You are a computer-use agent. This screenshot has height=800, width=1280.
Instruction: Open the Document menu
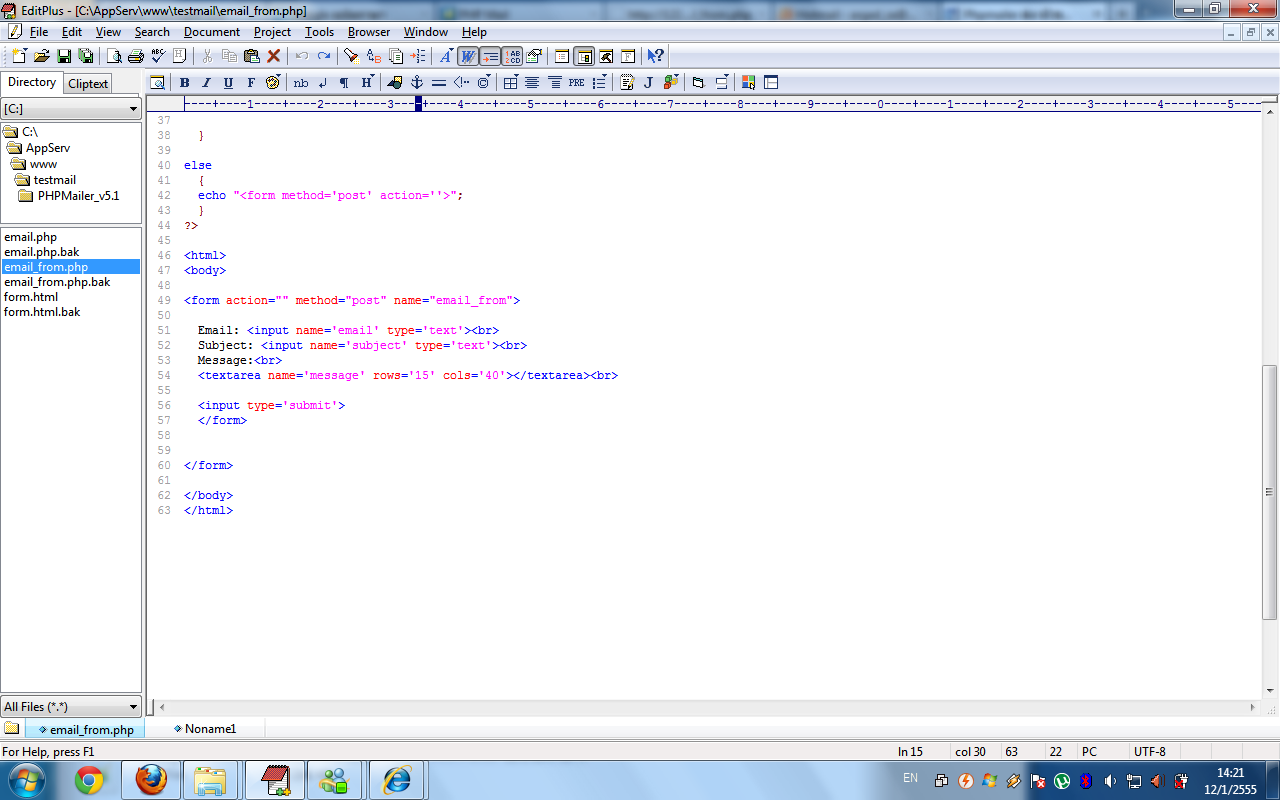[x=212, y=32]
